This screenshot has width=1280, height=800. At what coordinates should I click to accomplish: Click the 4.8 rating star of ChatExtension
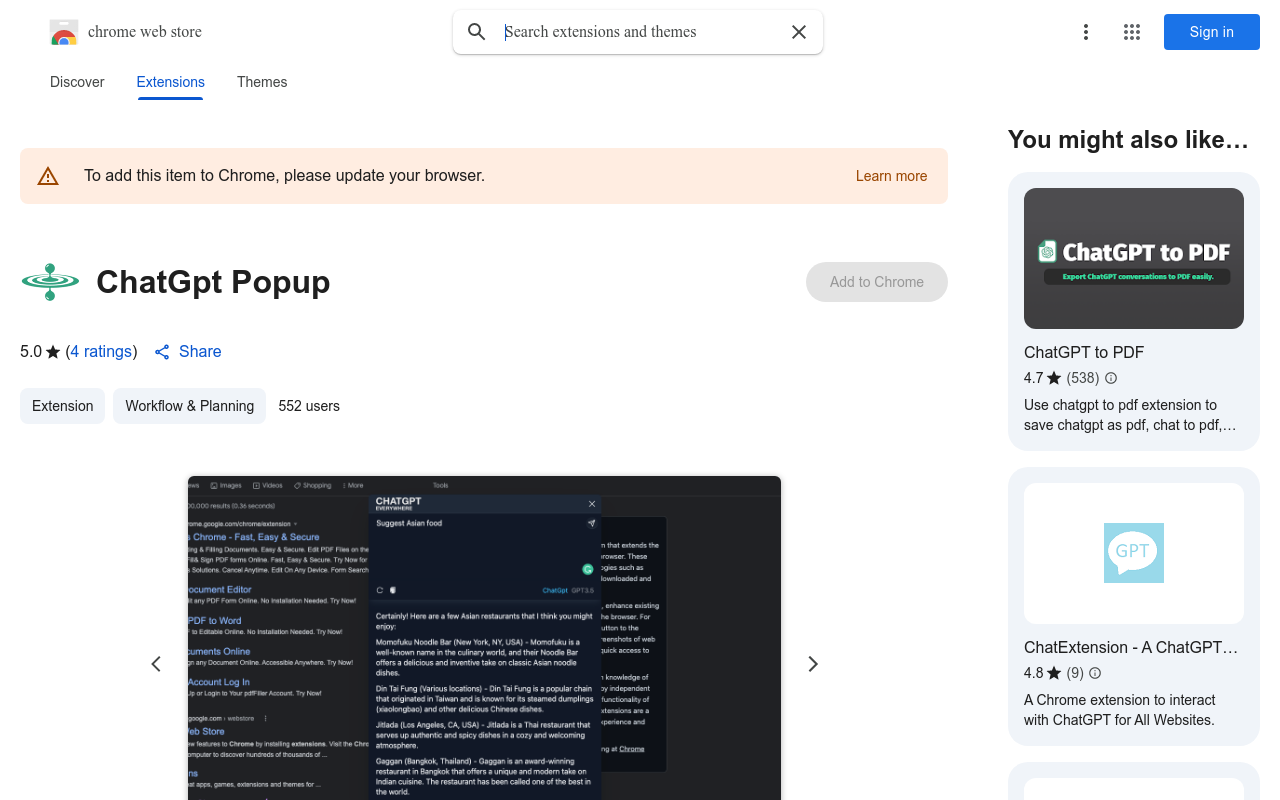tap(1054, 673)
